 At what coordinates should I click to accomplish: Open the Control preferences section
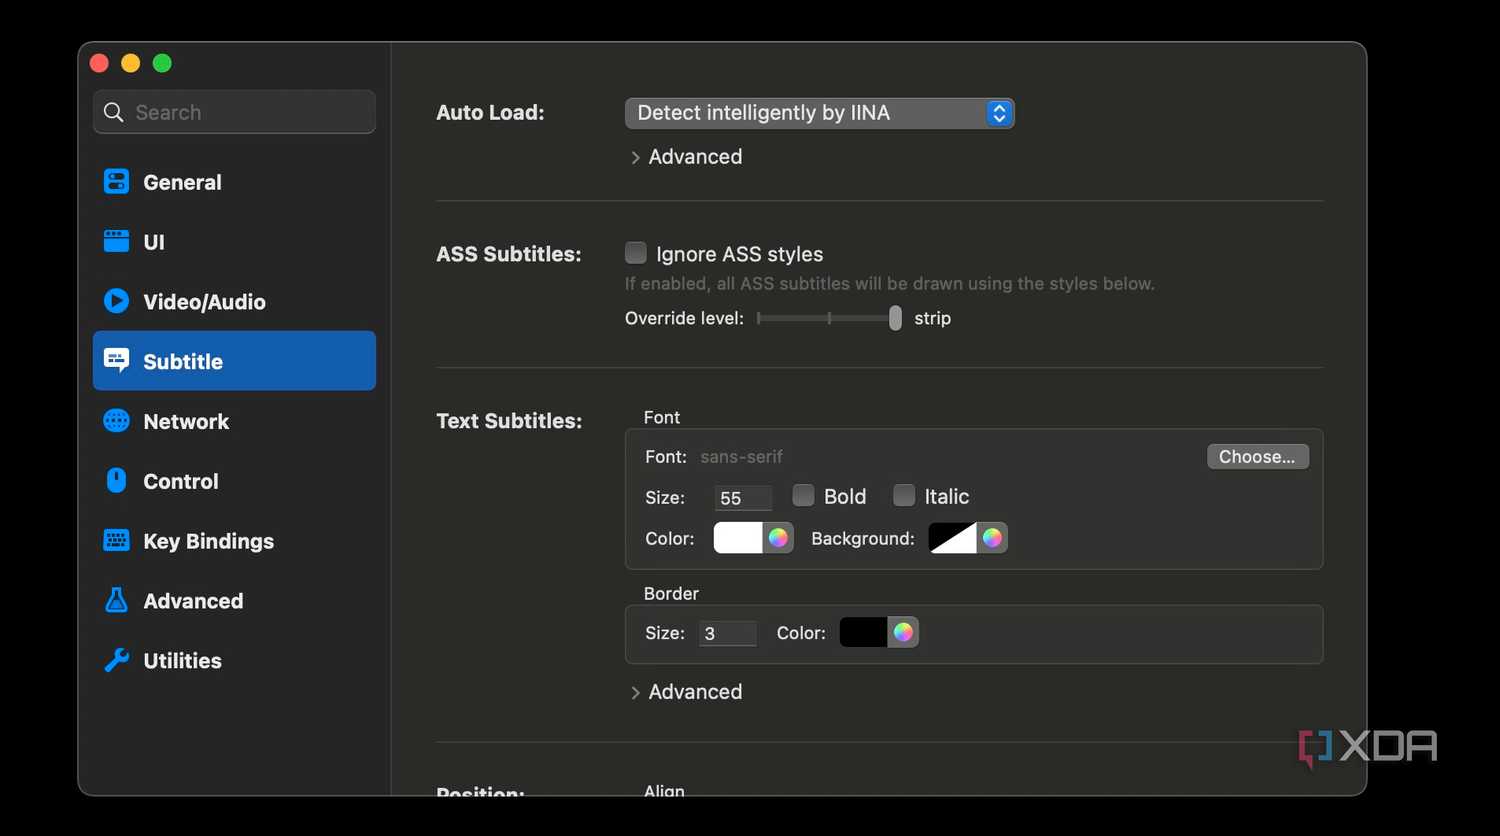click(234, 481)
